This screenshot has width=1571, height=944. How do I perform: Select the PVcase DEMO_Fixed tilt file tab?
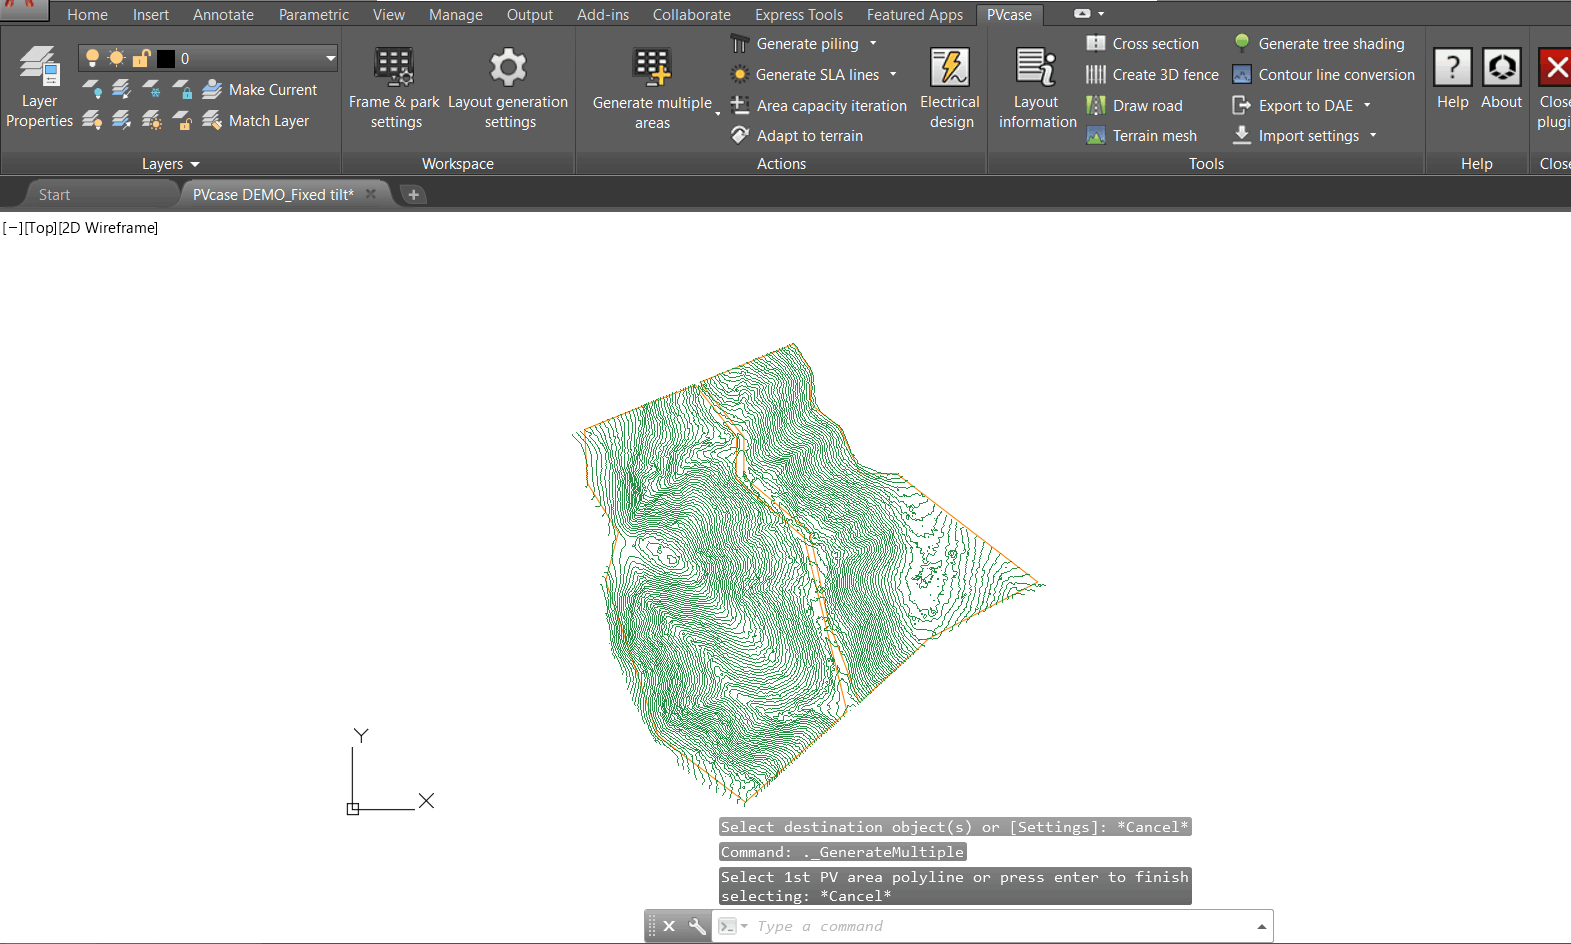[273, 195]
